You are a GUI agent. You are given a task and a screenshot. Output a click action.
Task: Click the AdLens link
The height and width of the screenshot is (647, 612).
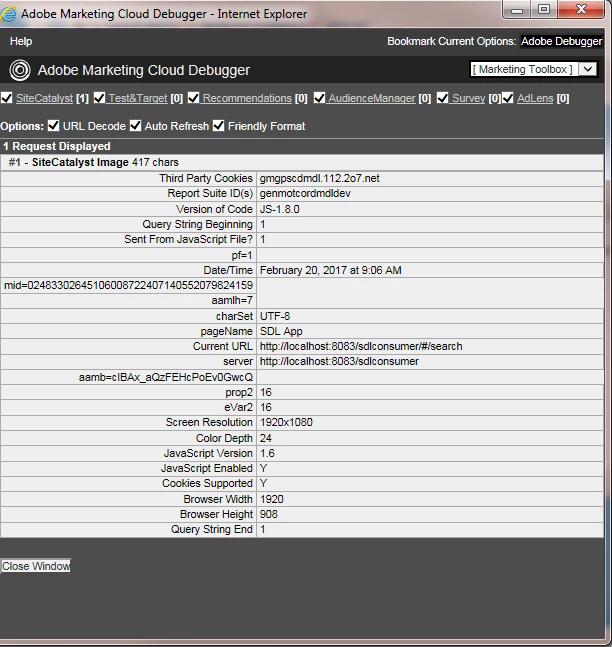(535, 98)
